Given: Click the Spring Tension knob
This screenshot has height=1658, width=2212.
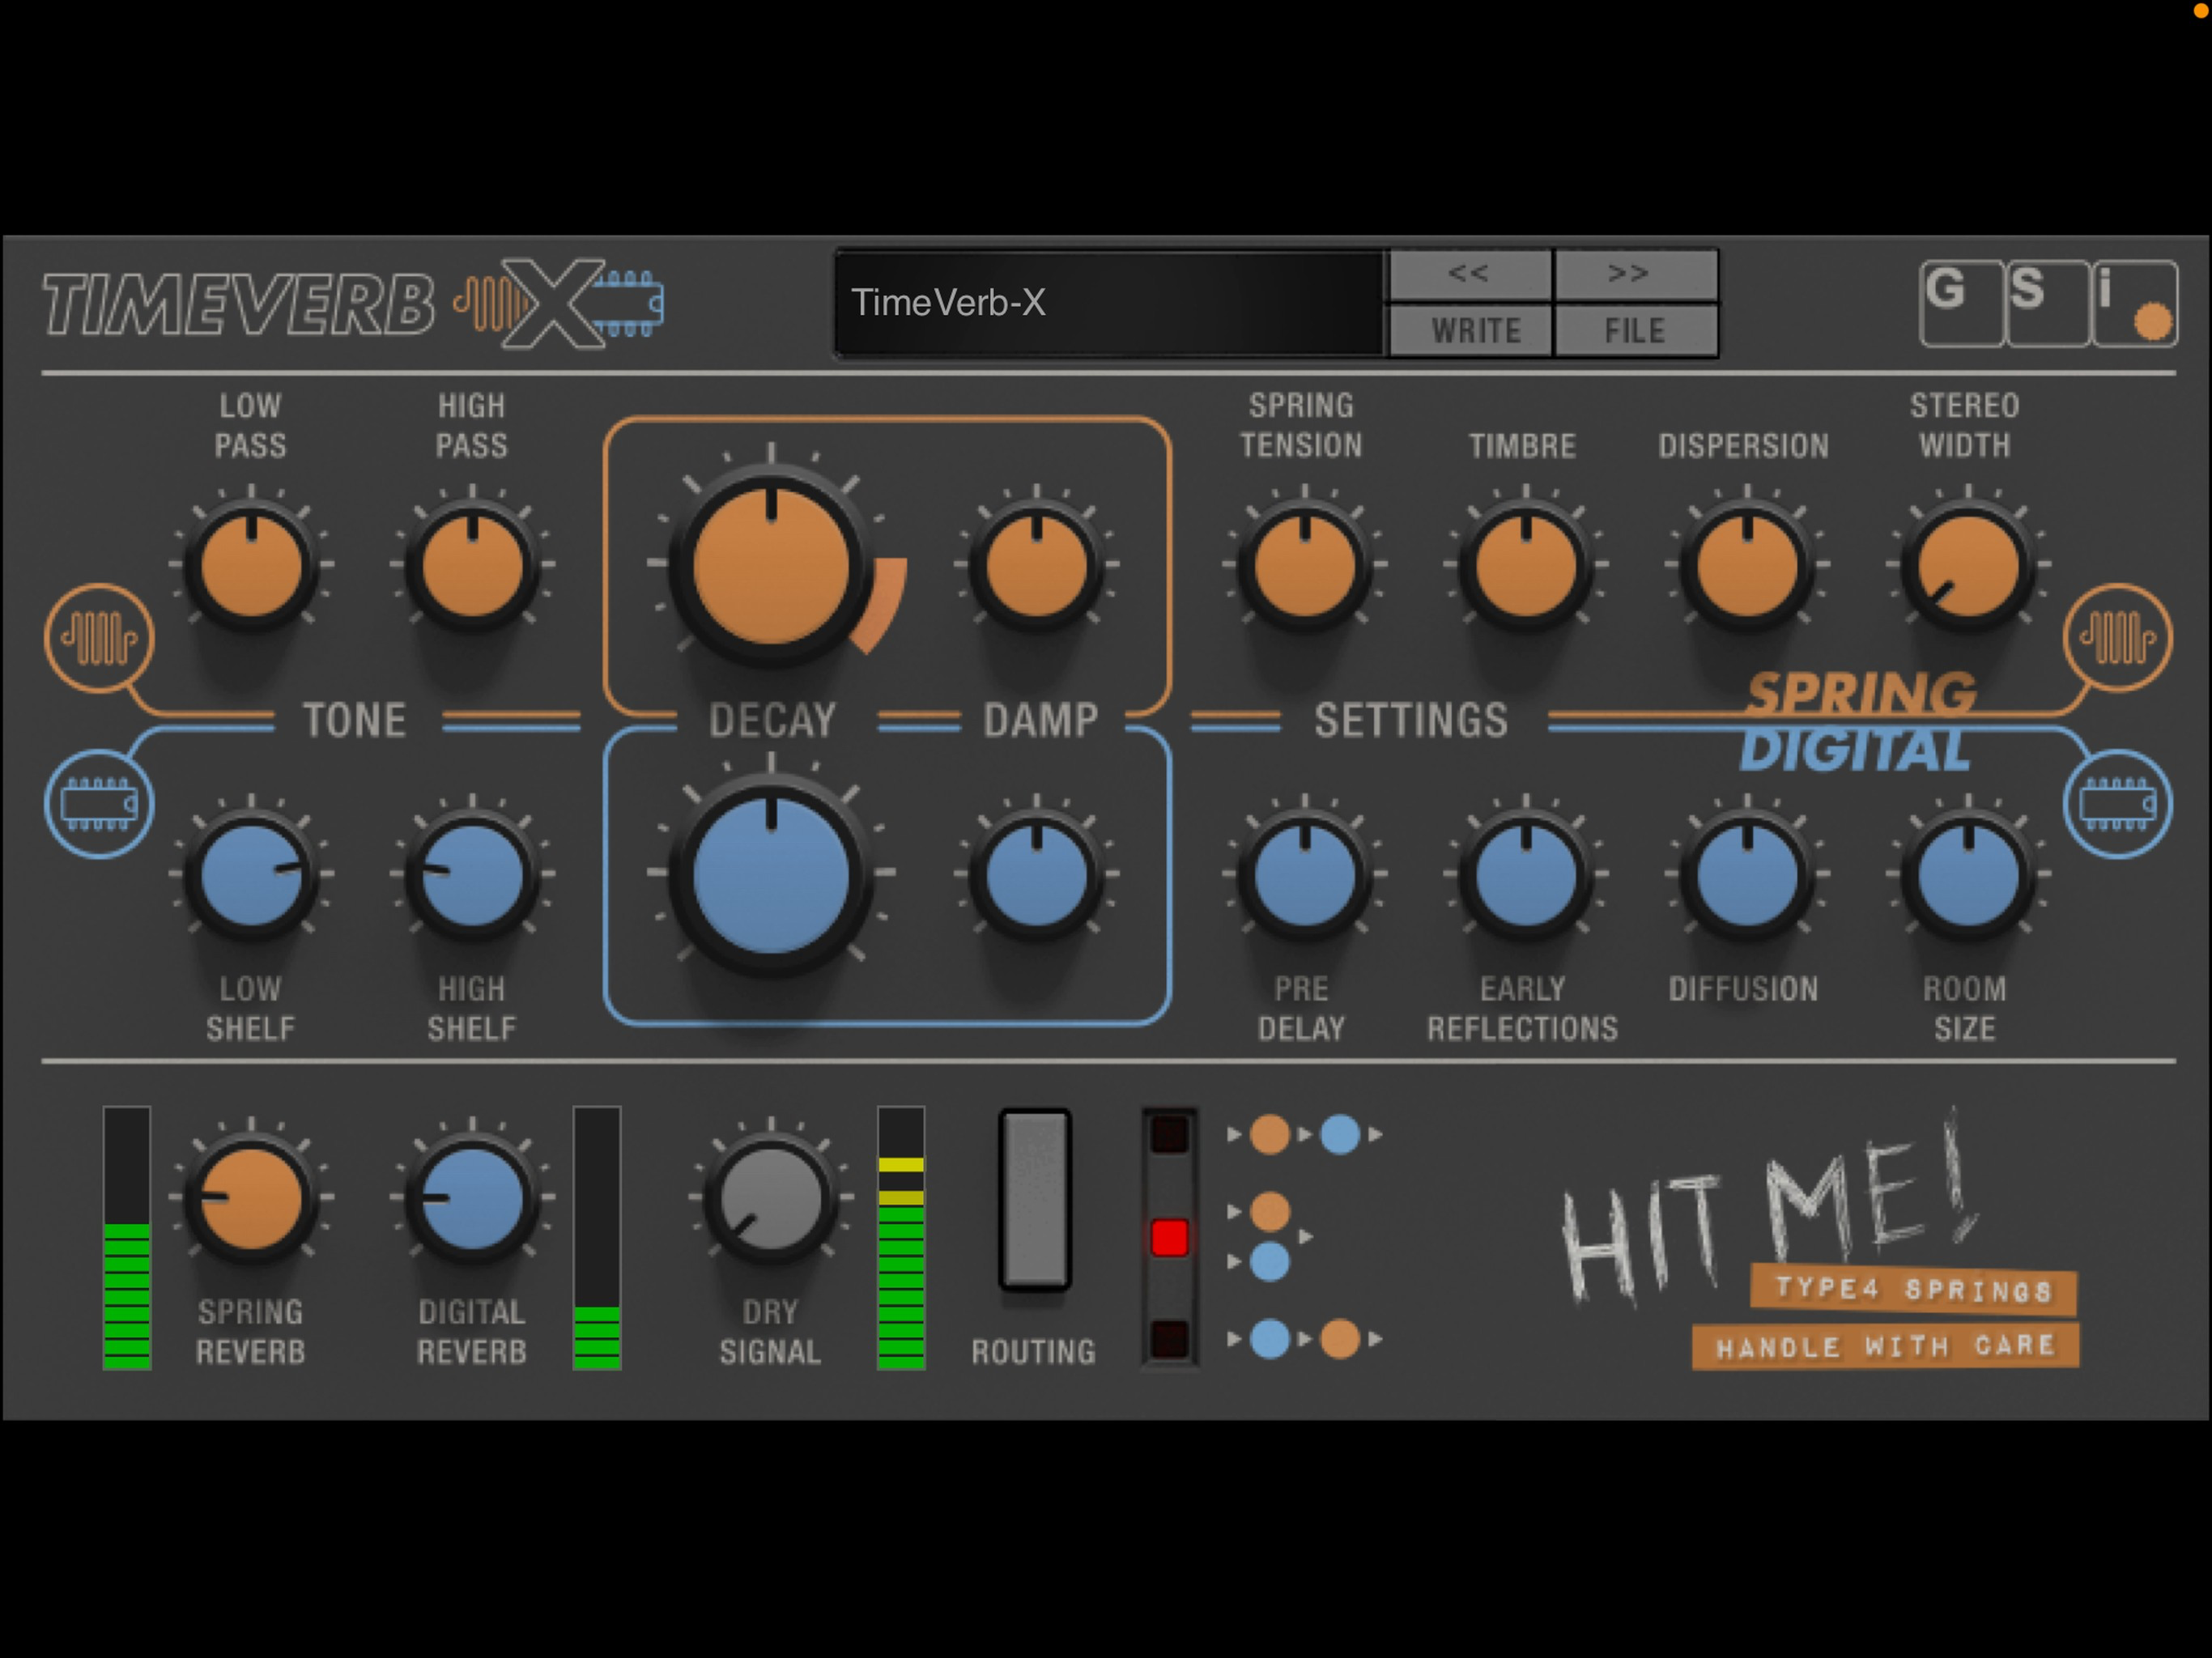Looking at the screenshot, I should [x=1304, y=566].
